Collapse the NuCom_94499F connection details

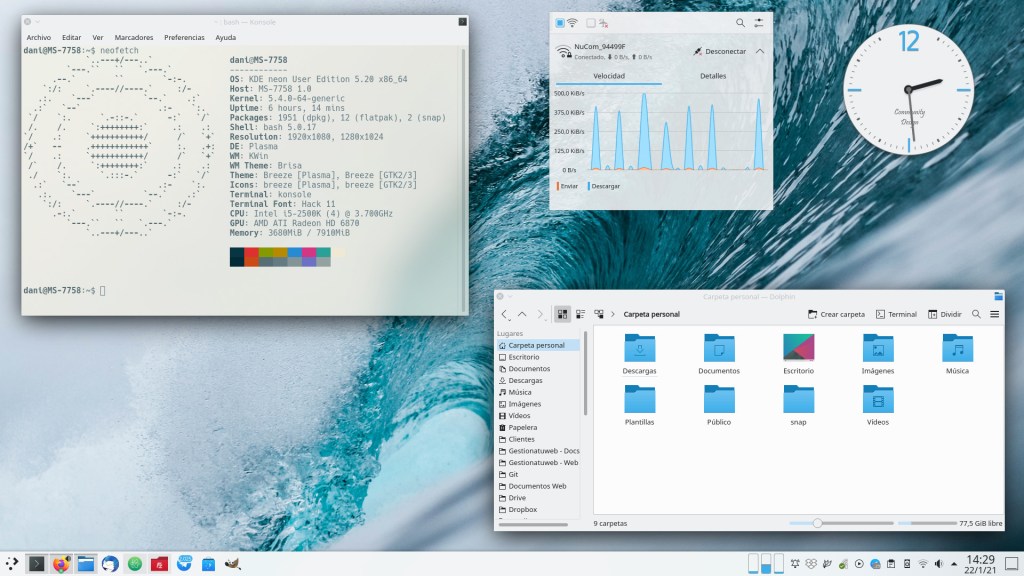pyautogui.click(x=760, y=51)
